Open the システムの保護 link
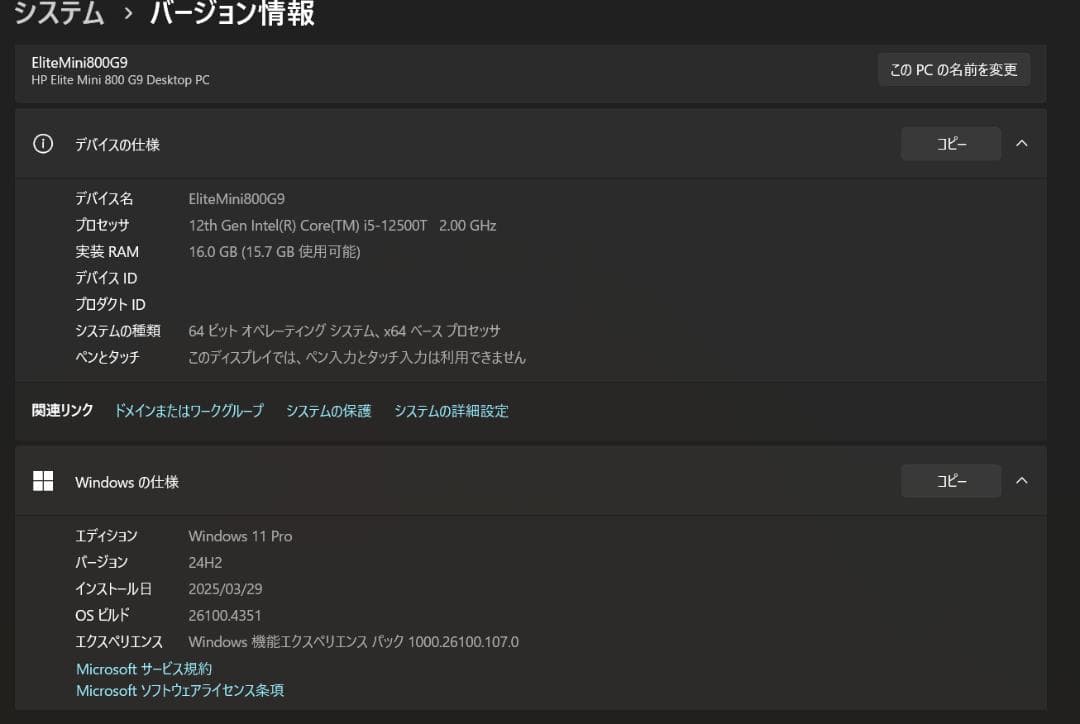 coord(328,410)
